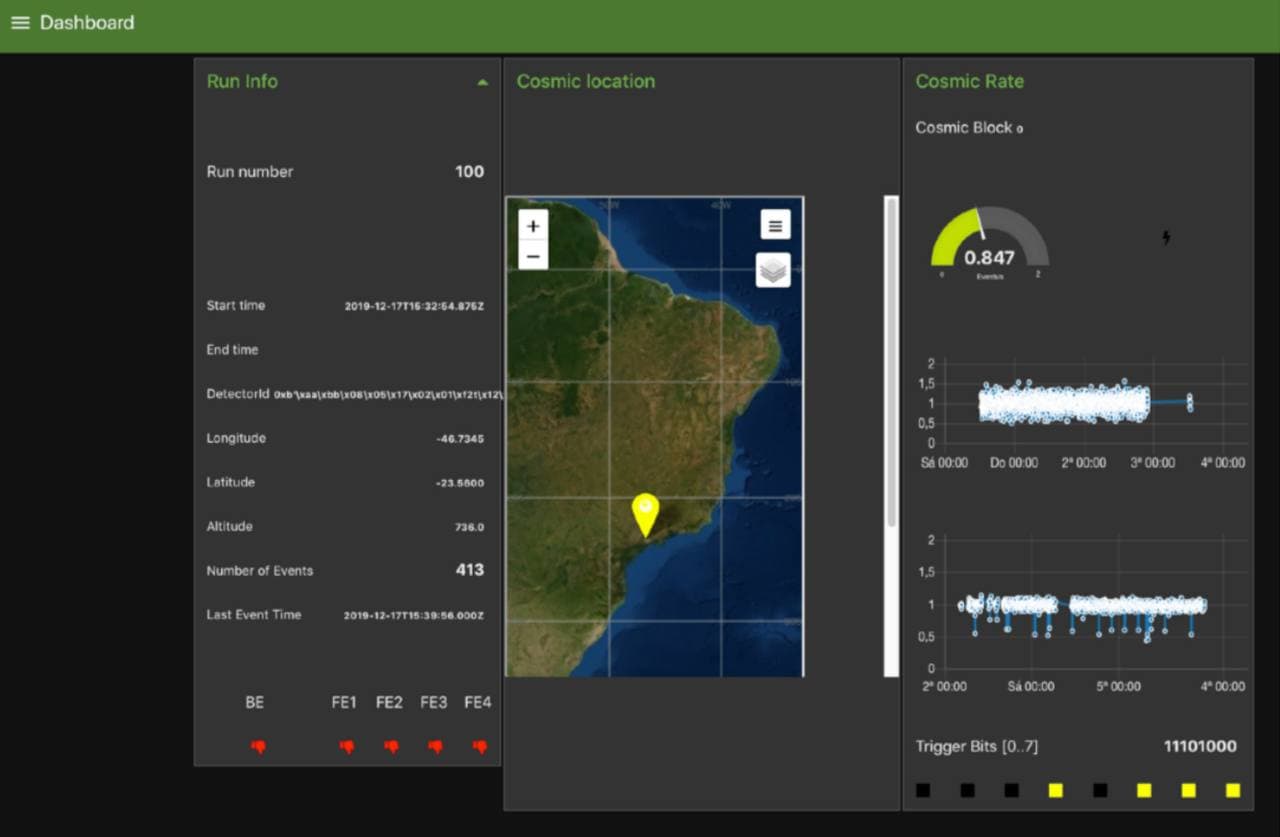
Task: Click the fourth trigger bit yellow square
Action: tap(1056, 790)
